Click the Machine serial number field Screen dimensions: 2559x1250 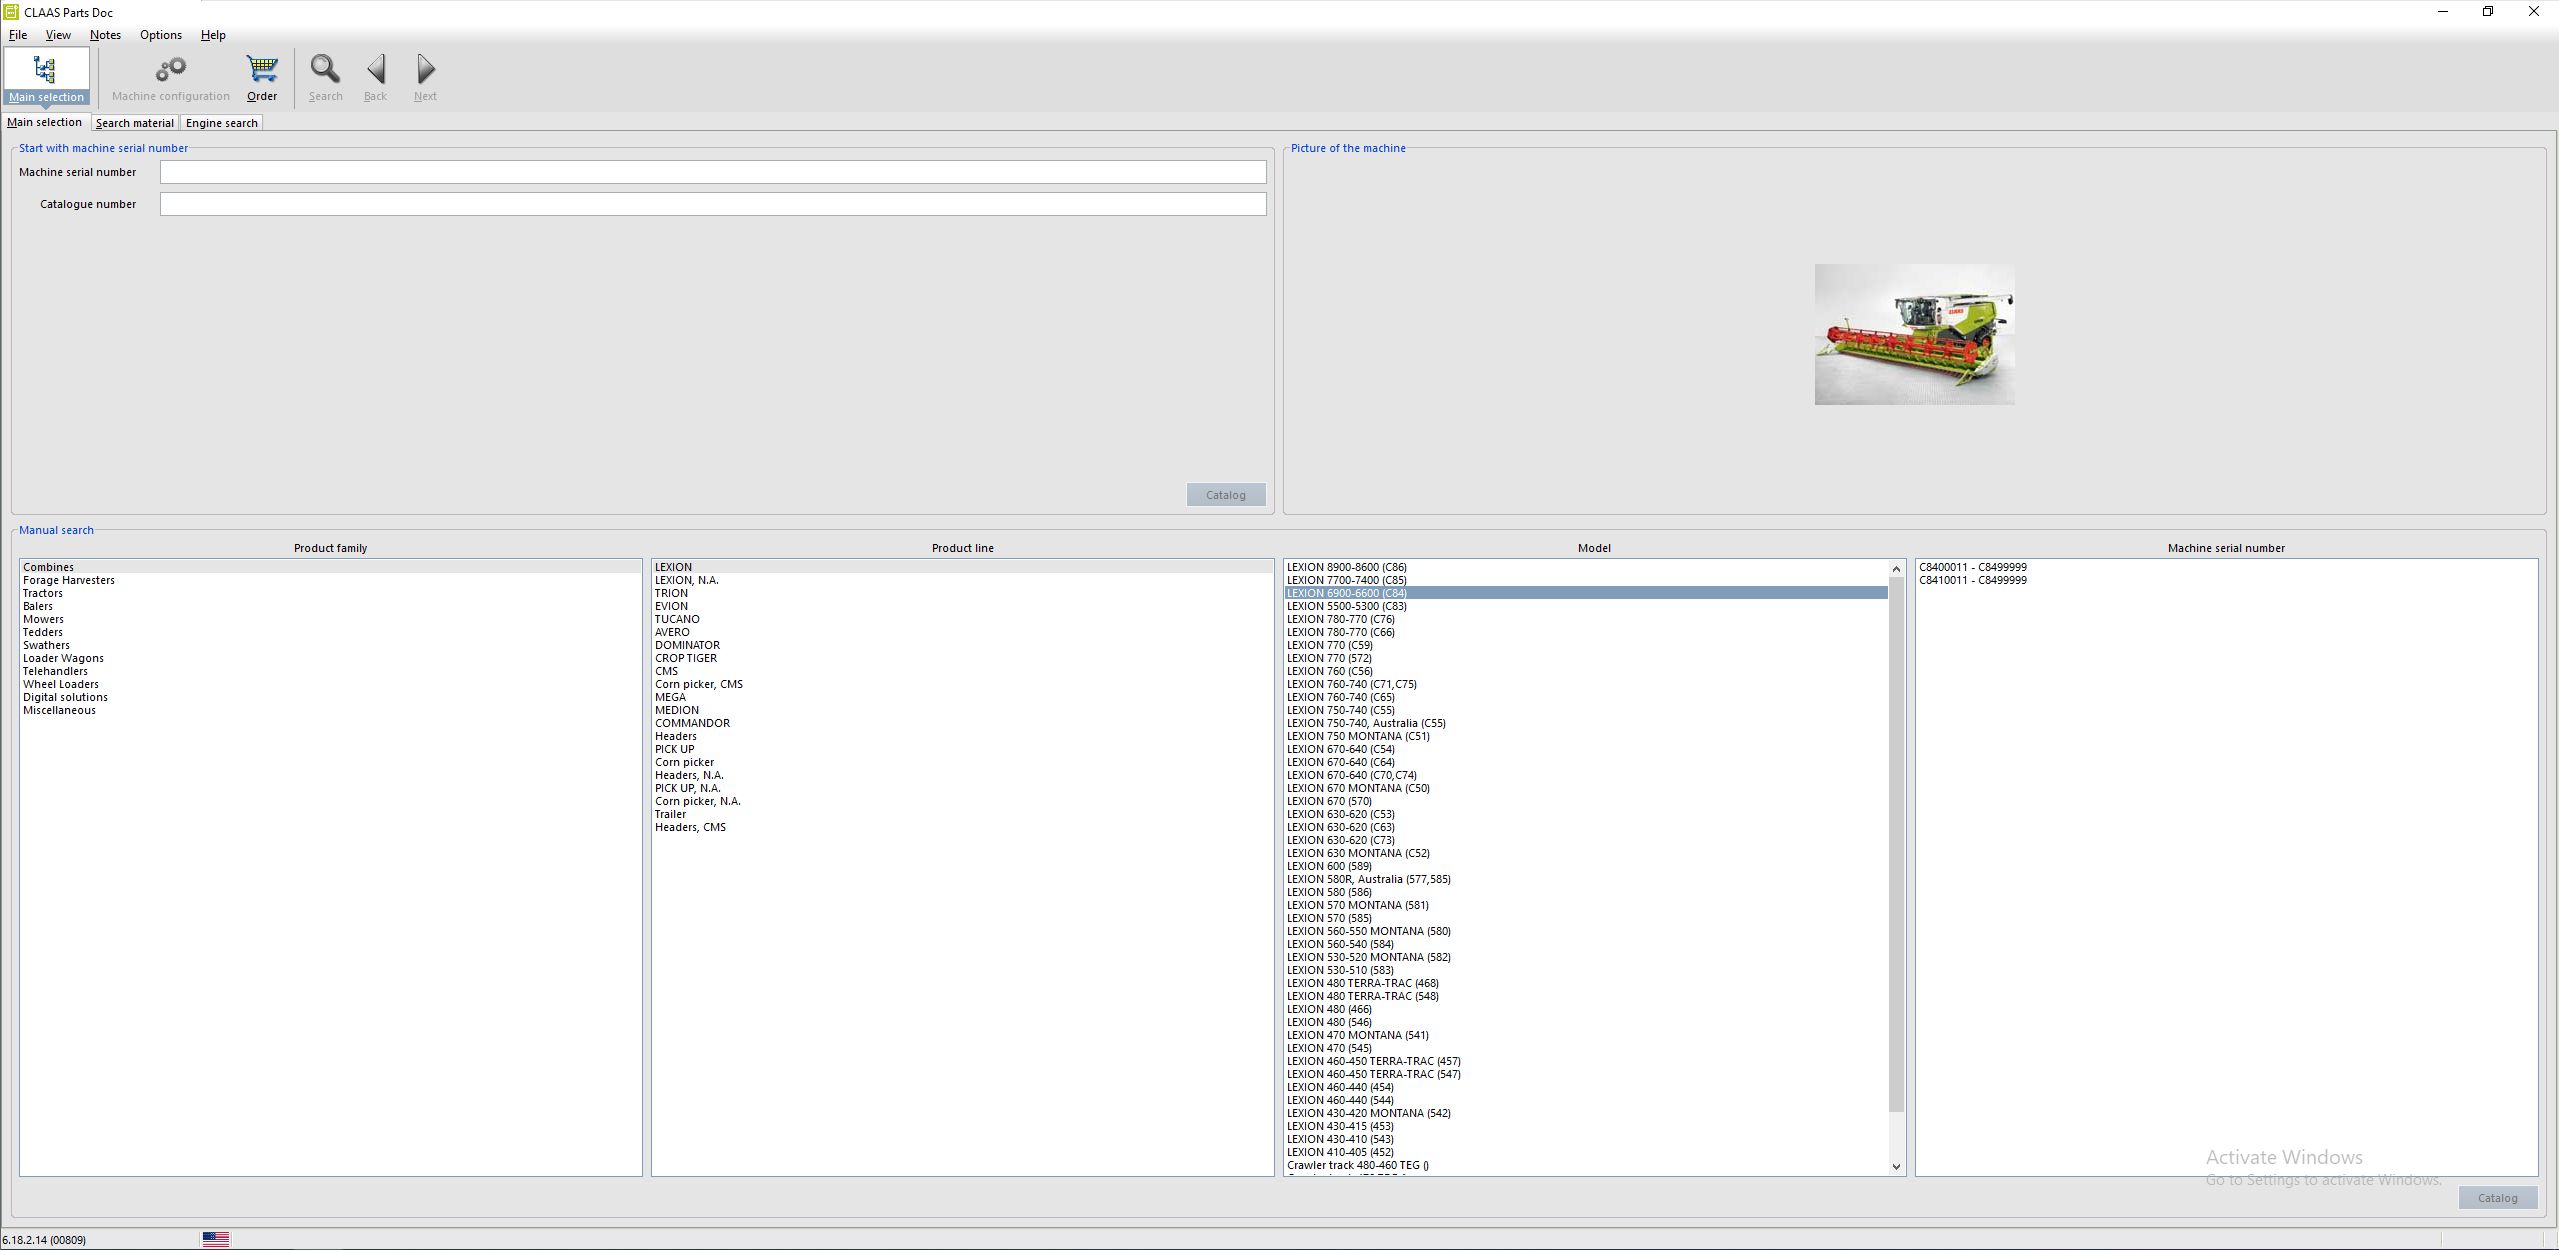(713, 172)
